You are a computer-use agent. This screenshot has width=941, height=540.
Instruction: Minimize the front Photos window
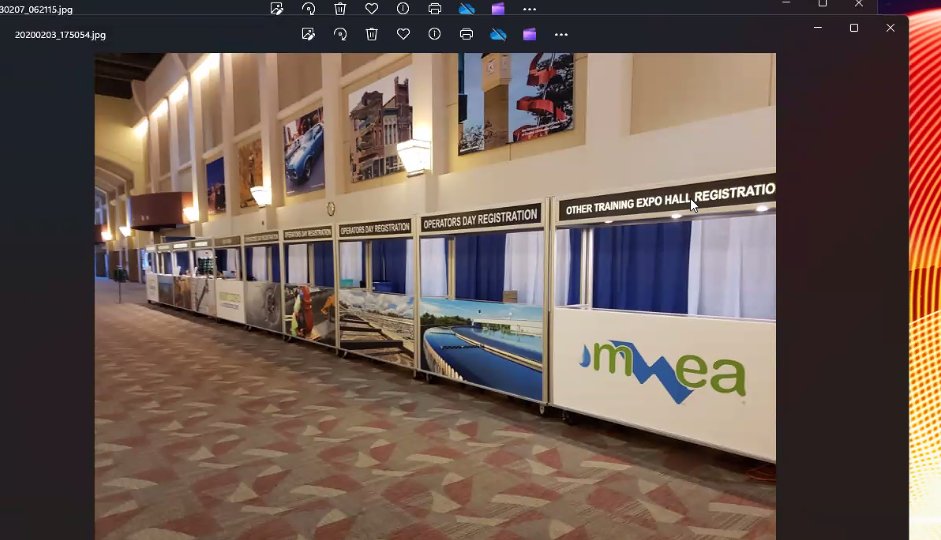click(817, 28)
